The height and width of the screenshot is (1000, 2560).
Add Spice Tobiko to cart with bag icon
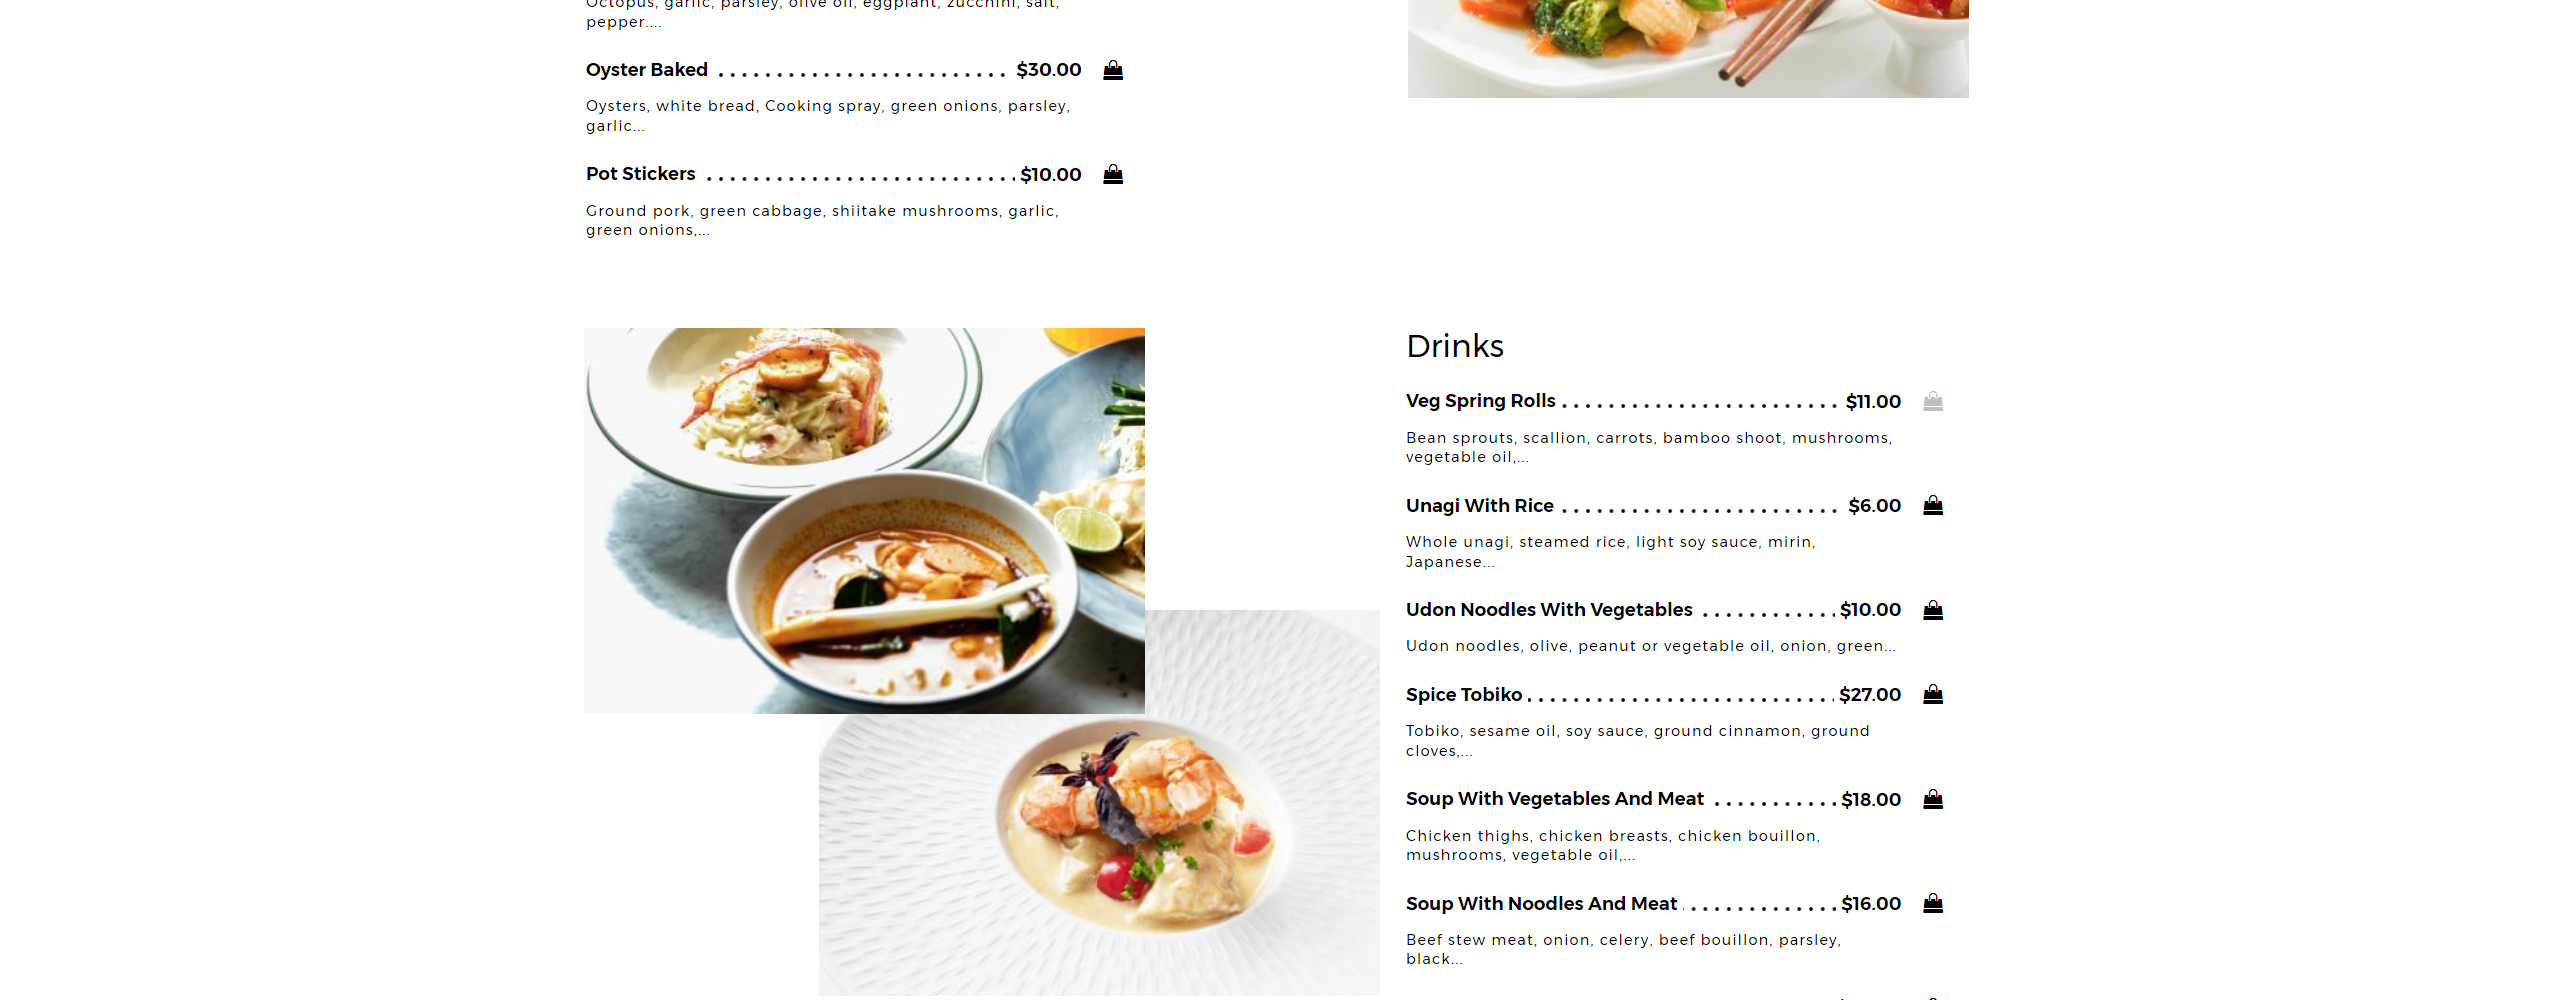[1933, 694]
